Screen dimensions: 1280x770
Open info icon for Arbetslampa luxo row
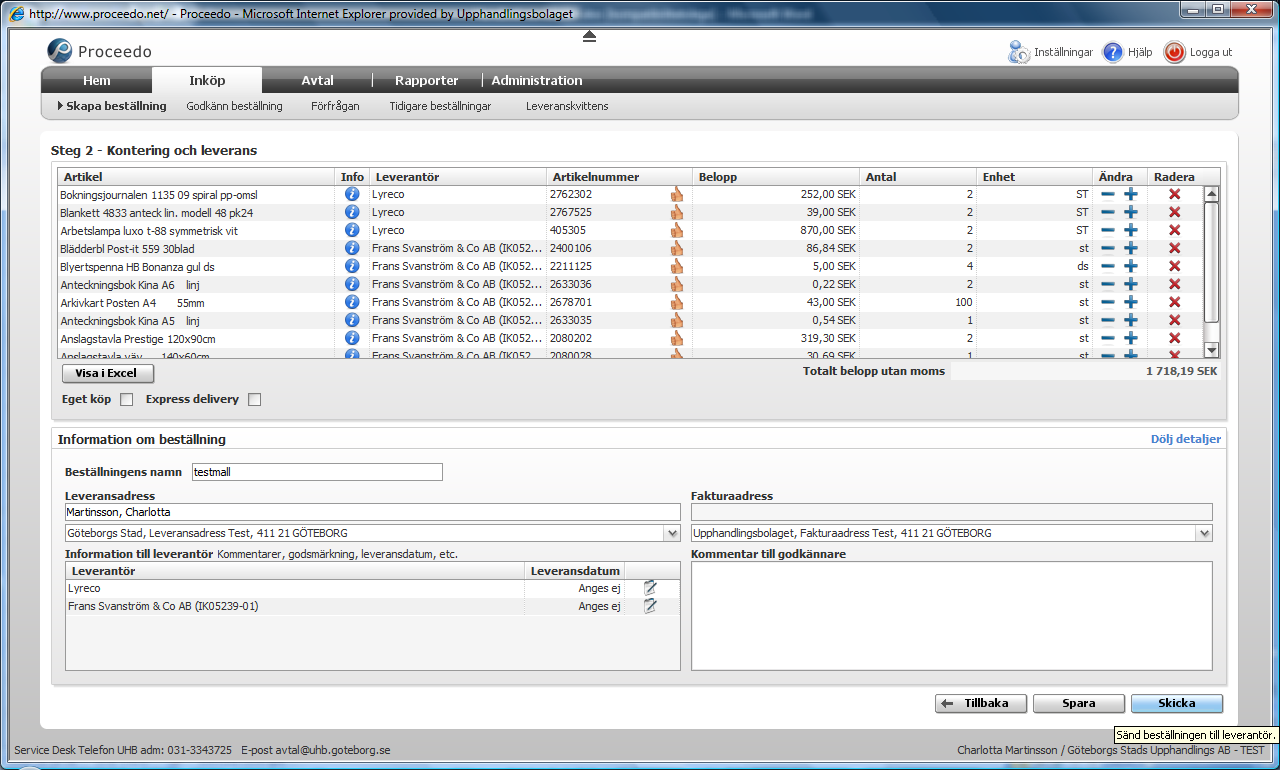352,230
